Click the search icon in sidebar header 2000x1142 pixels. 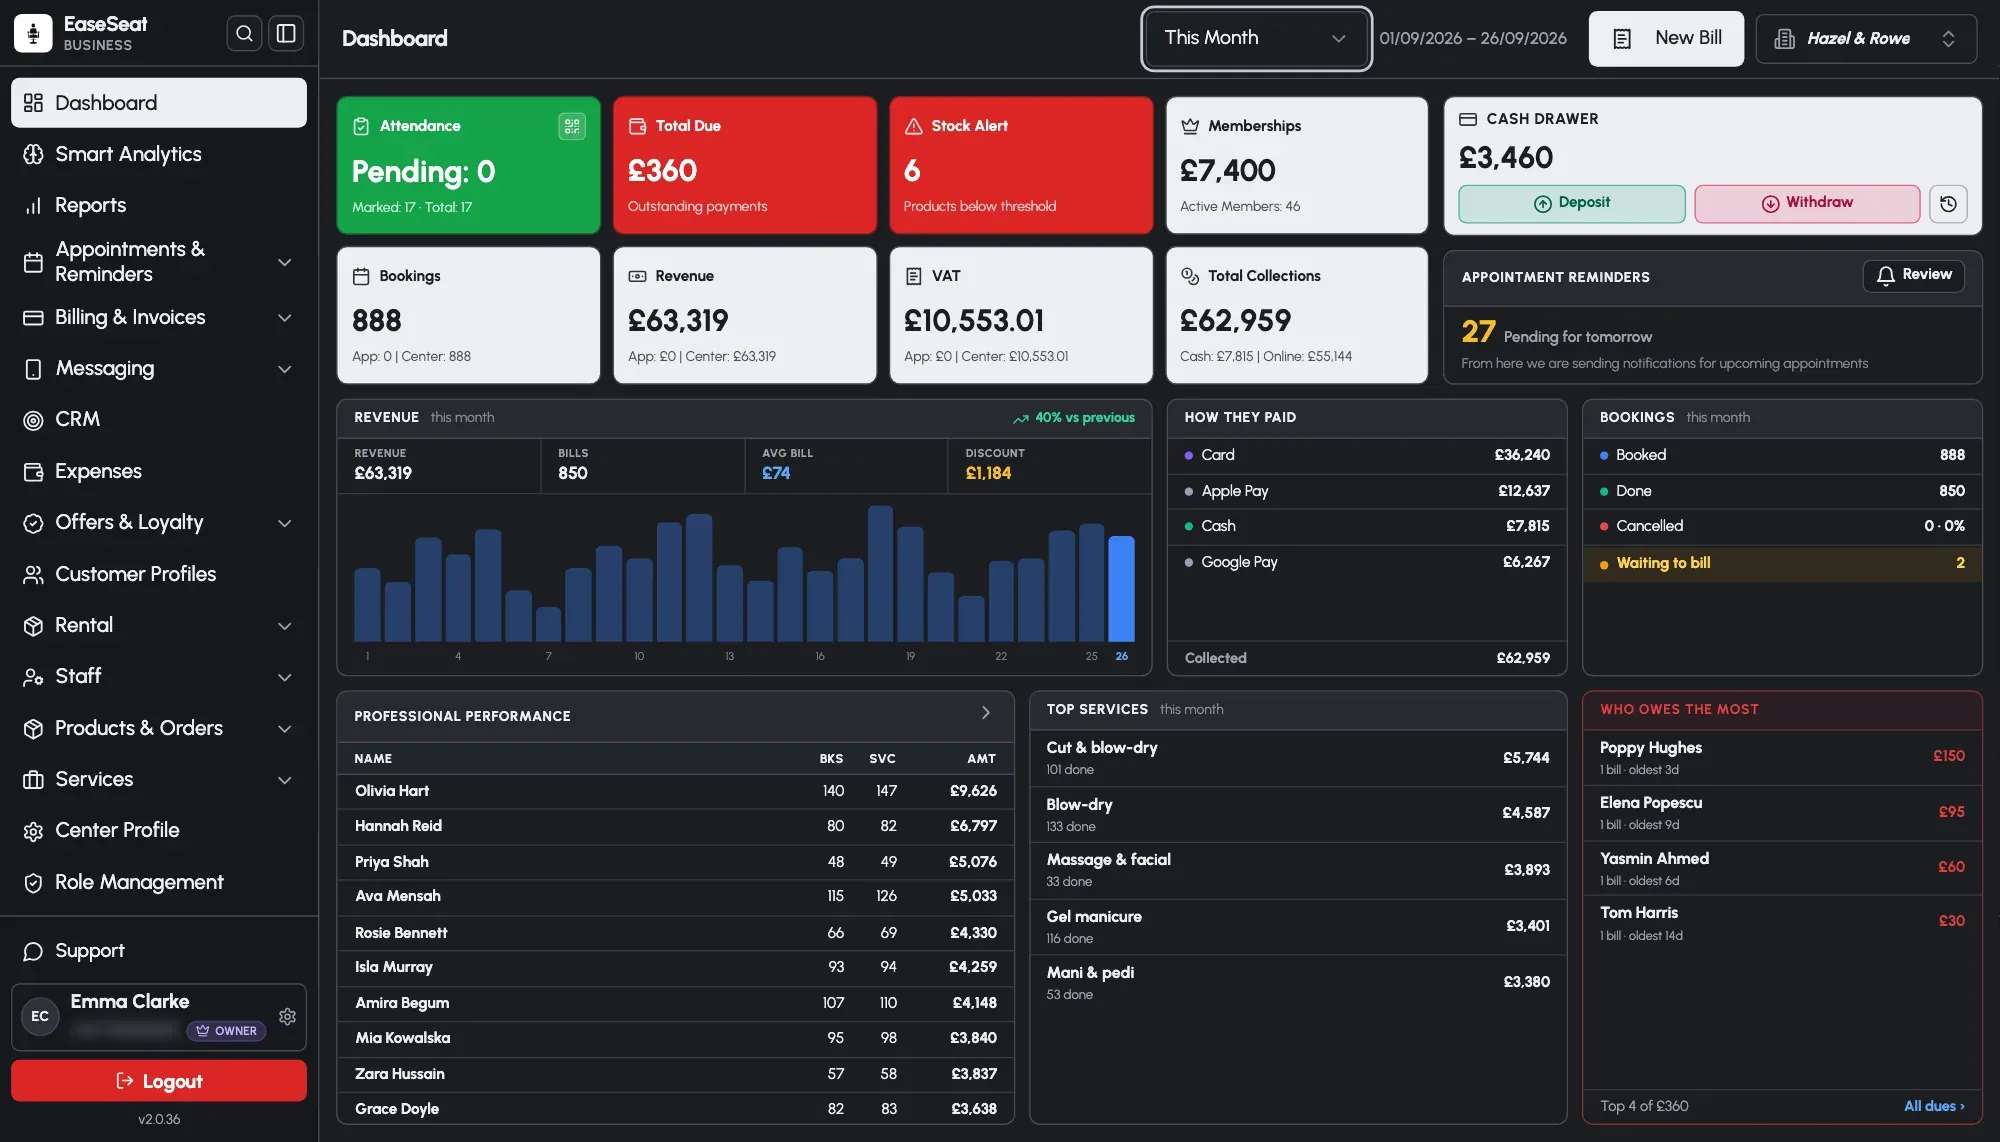click(244, 34)
